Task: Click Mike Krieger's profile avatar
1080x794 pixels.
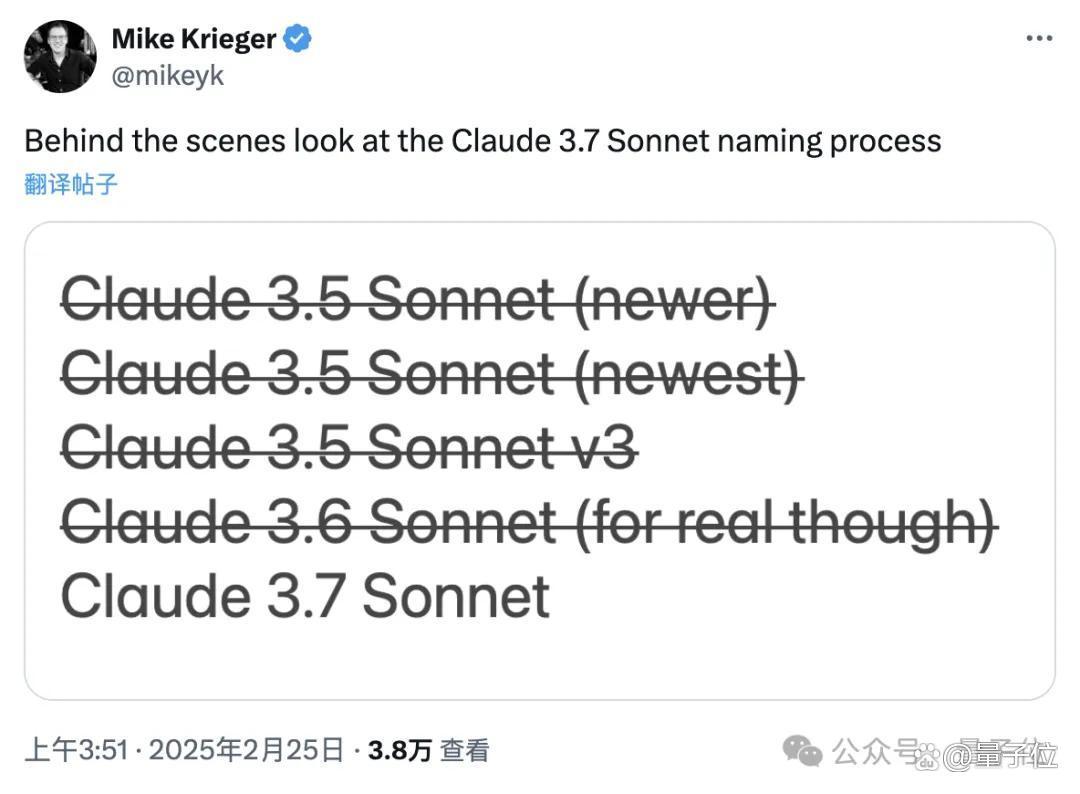Action: pos(60,57)
